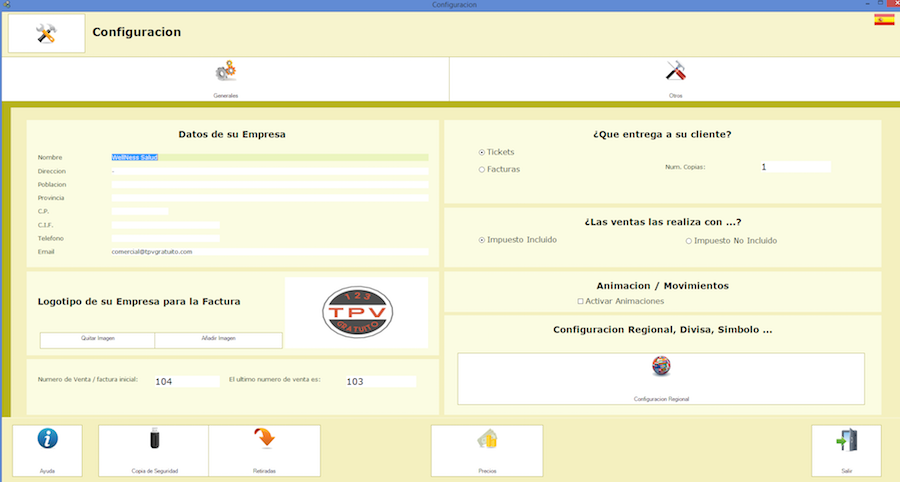
Task: Click the Configuracion tools icon in header
Action: 46,33
